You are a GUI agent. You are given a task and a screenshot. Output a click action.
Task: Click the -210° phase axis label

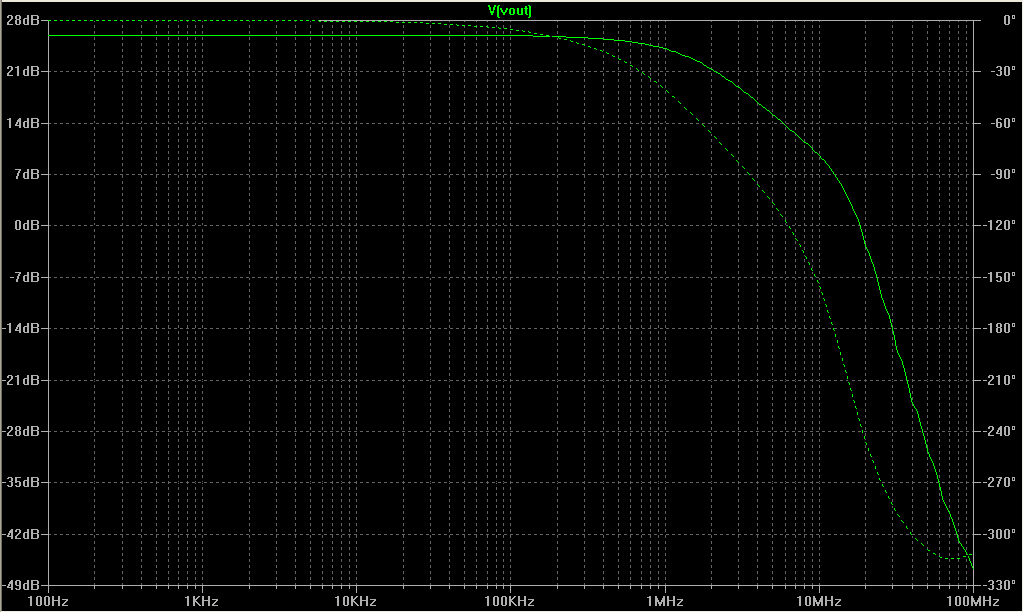1000,379
